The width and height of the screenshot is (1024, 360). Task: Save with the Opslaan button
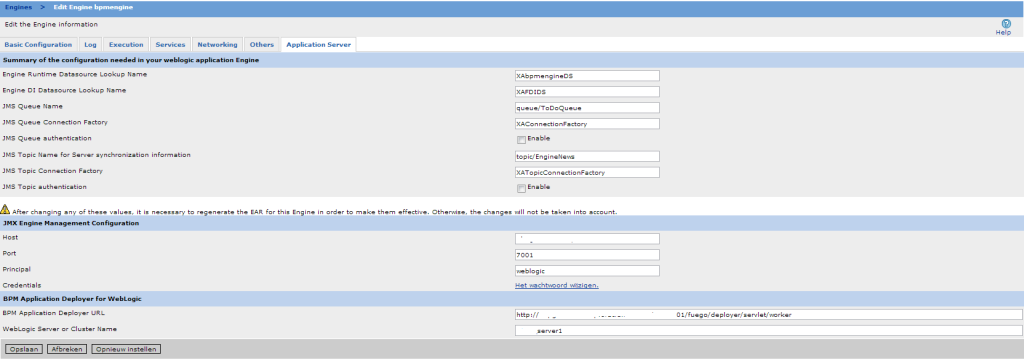(24, 349)
